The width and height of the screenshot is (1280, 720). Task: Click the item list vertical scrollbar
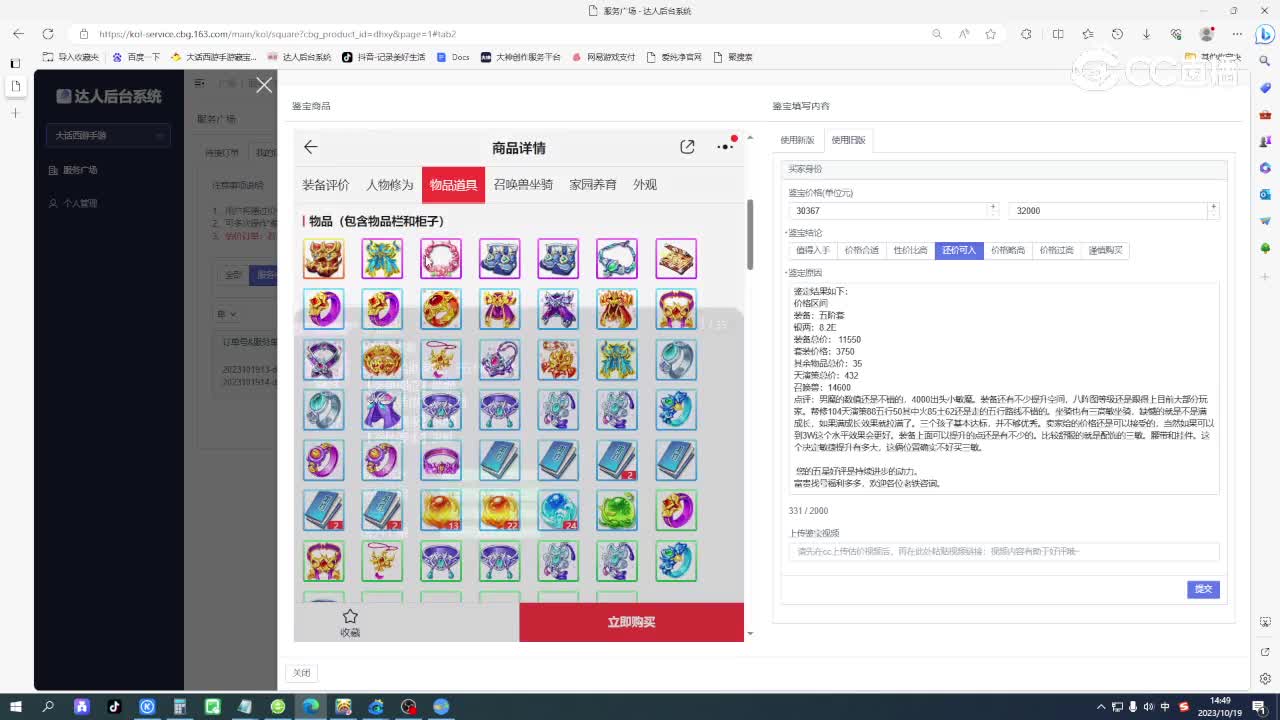click(750, 235)
